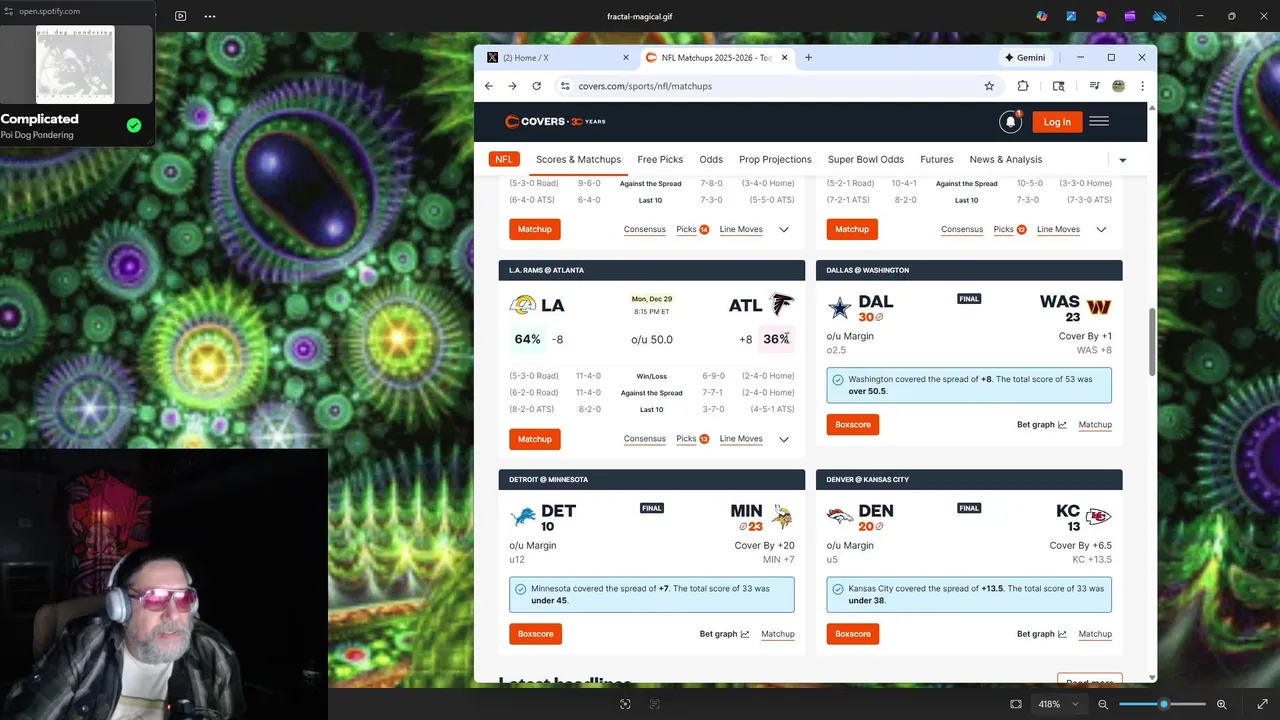1280x720 pixels.
Task: Open Odds menu item
Action: (x=711, y=159)
